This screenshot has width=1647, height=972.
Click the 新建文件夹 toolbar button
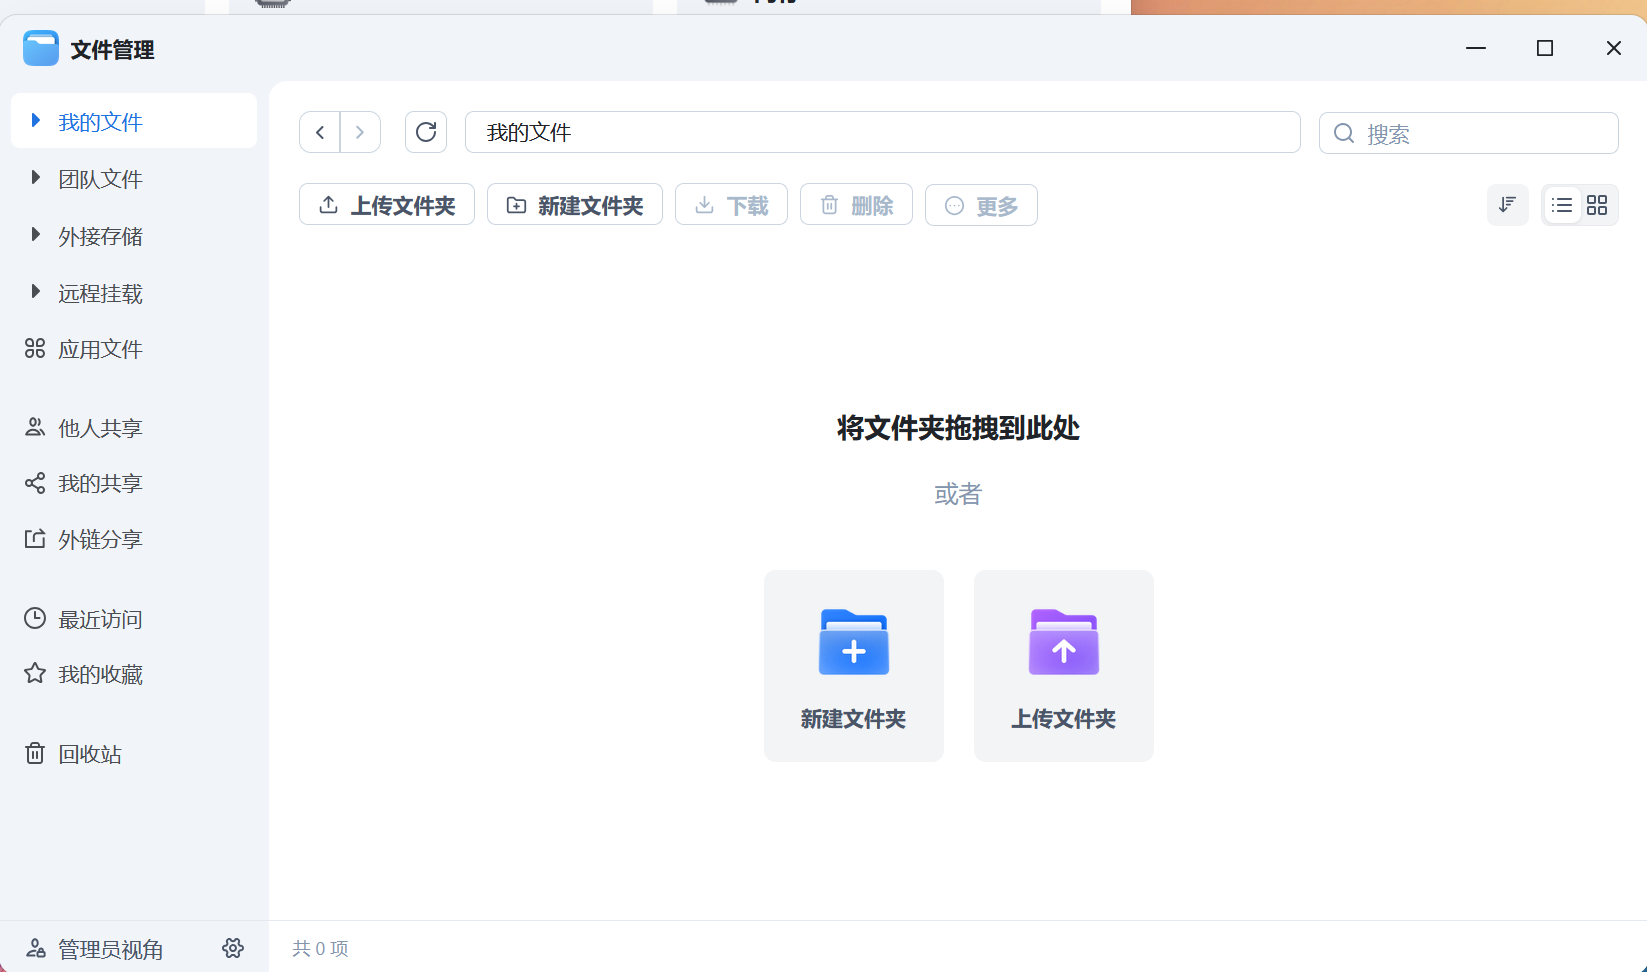pos(575,205)
